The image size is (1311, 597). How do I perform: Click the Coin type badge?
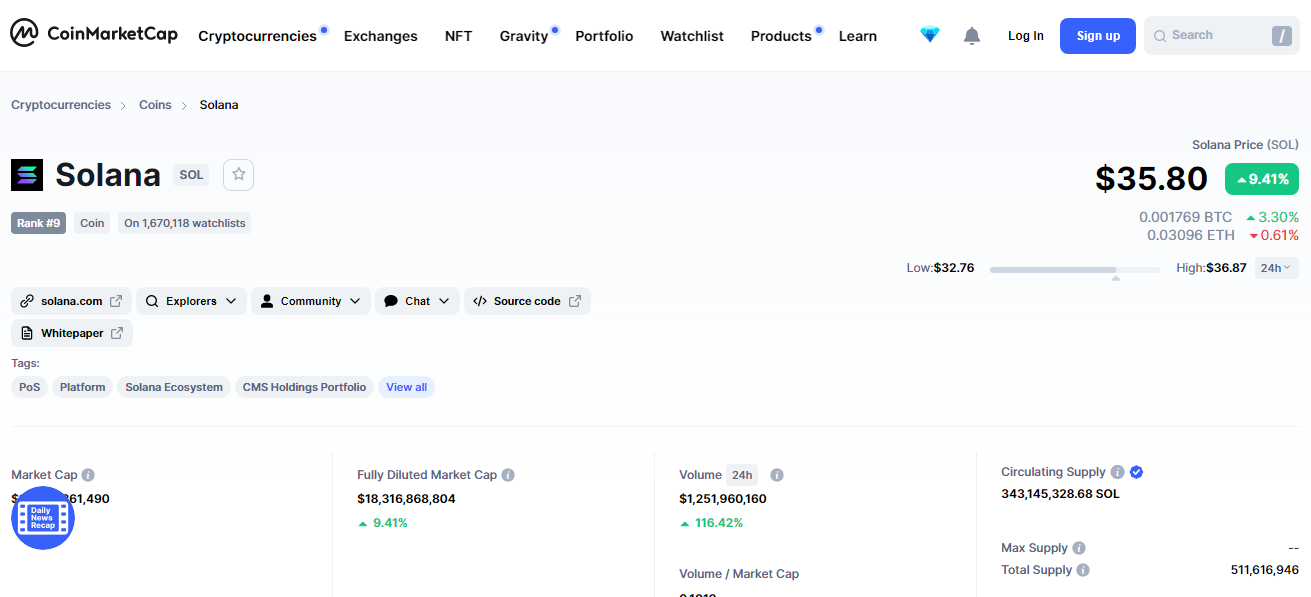[92, 223]
